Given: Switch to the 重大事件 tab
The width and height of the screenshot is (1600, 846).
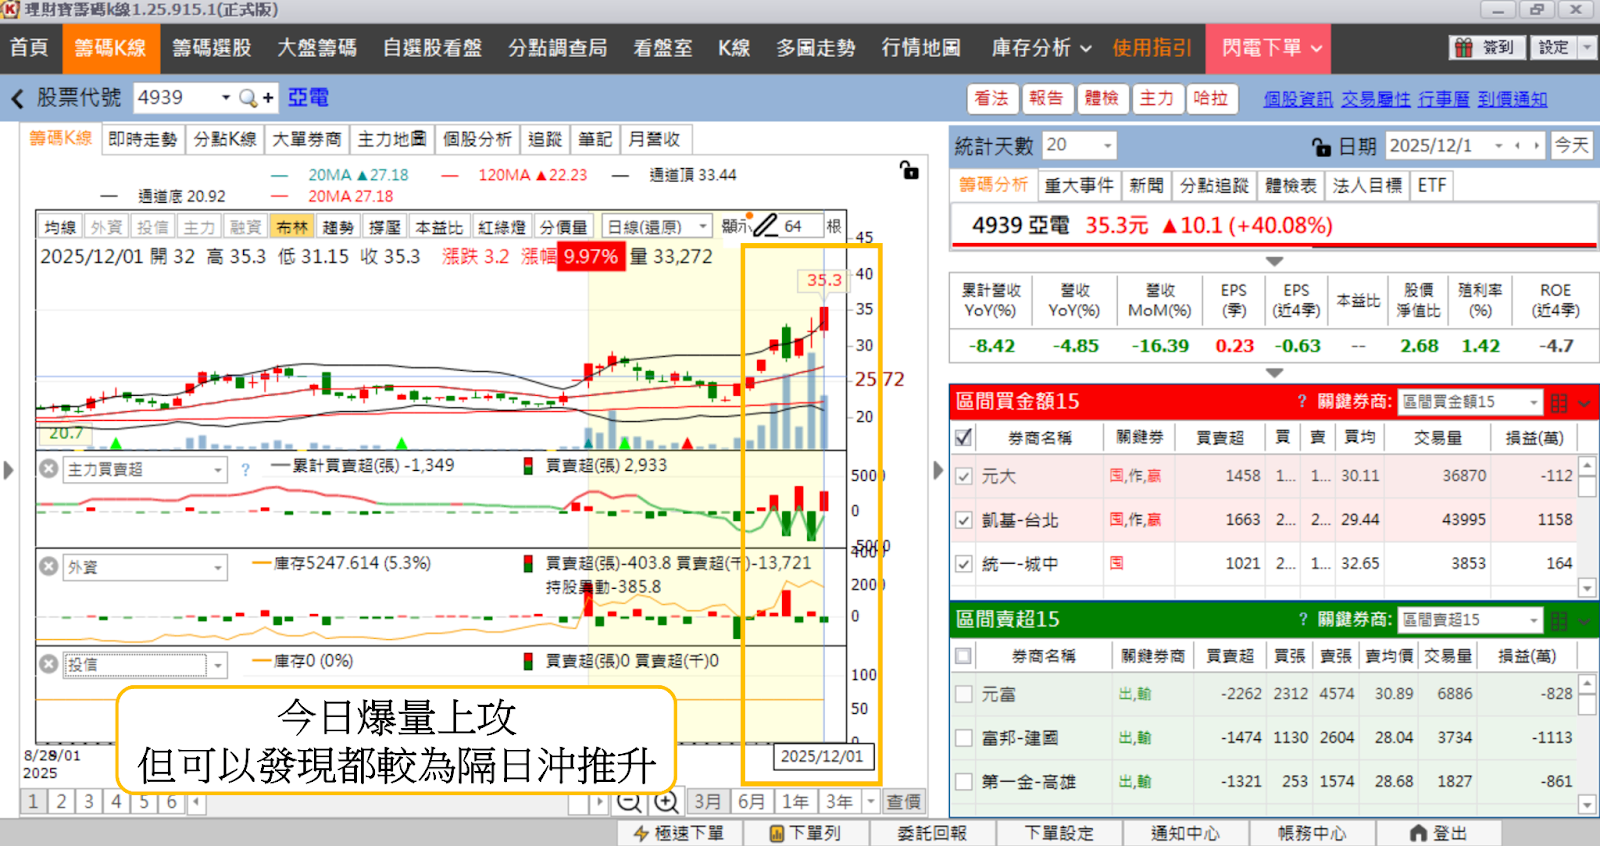Looking at the screenshot, I should point(1079,185).
